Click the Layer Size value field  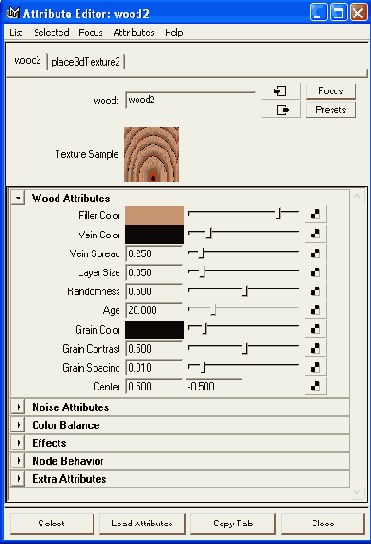pos(154,273)
